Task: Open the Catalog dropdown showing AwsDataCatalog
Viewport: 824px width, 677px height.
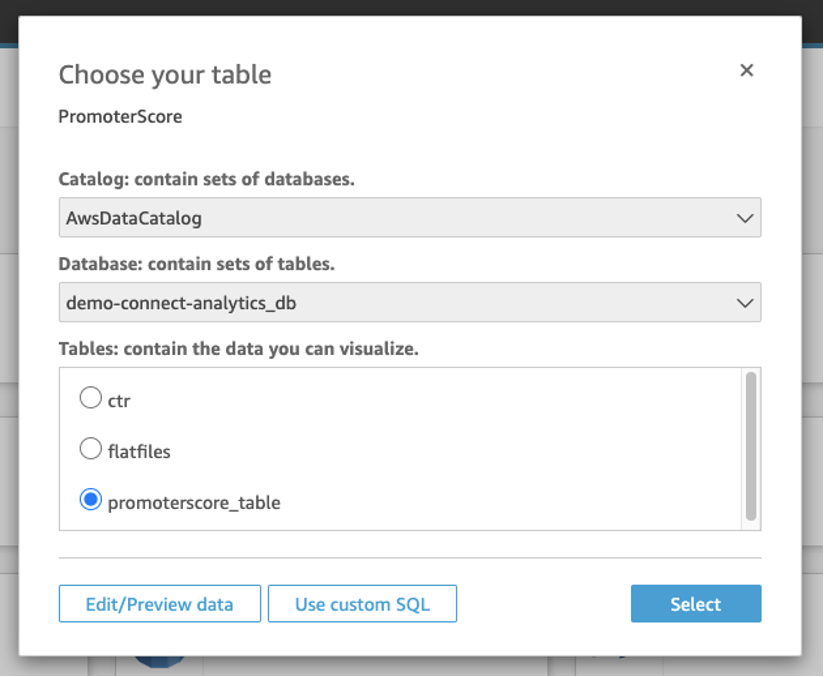Action: pos(410,218)
